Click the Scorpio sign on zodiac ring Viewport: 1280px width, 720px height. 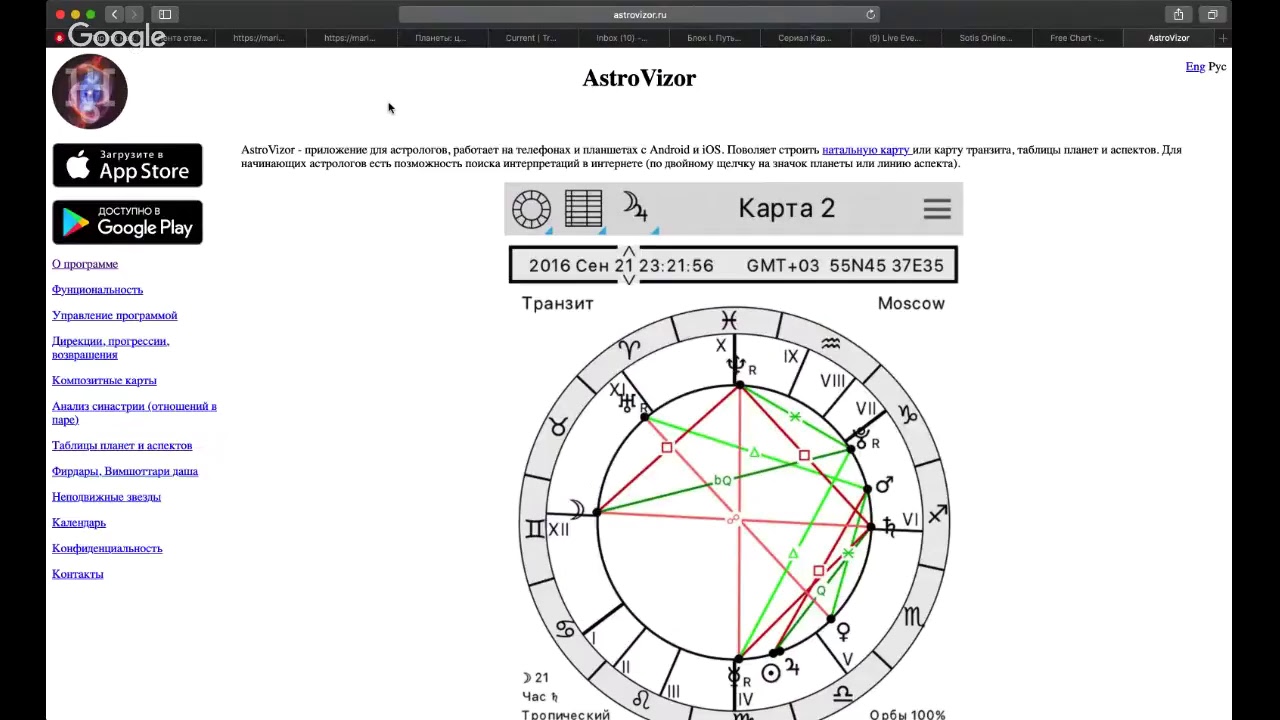(x=913, y=619)
